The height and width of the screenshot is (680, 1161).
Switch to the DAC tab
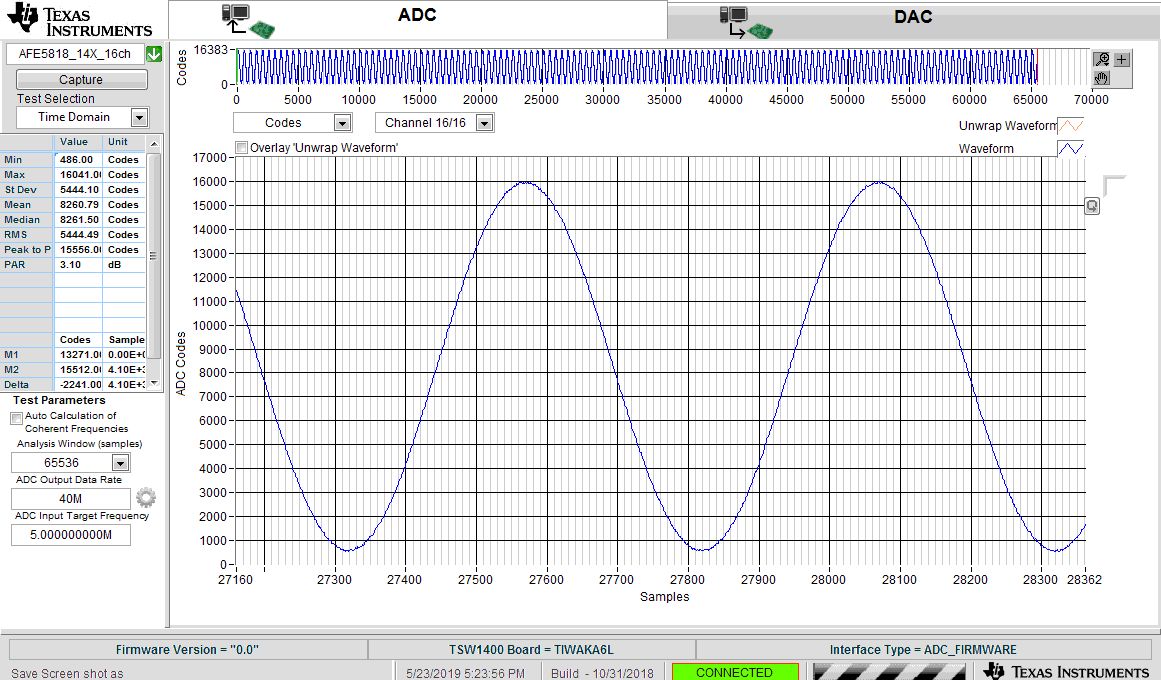[x=913, y=19]
